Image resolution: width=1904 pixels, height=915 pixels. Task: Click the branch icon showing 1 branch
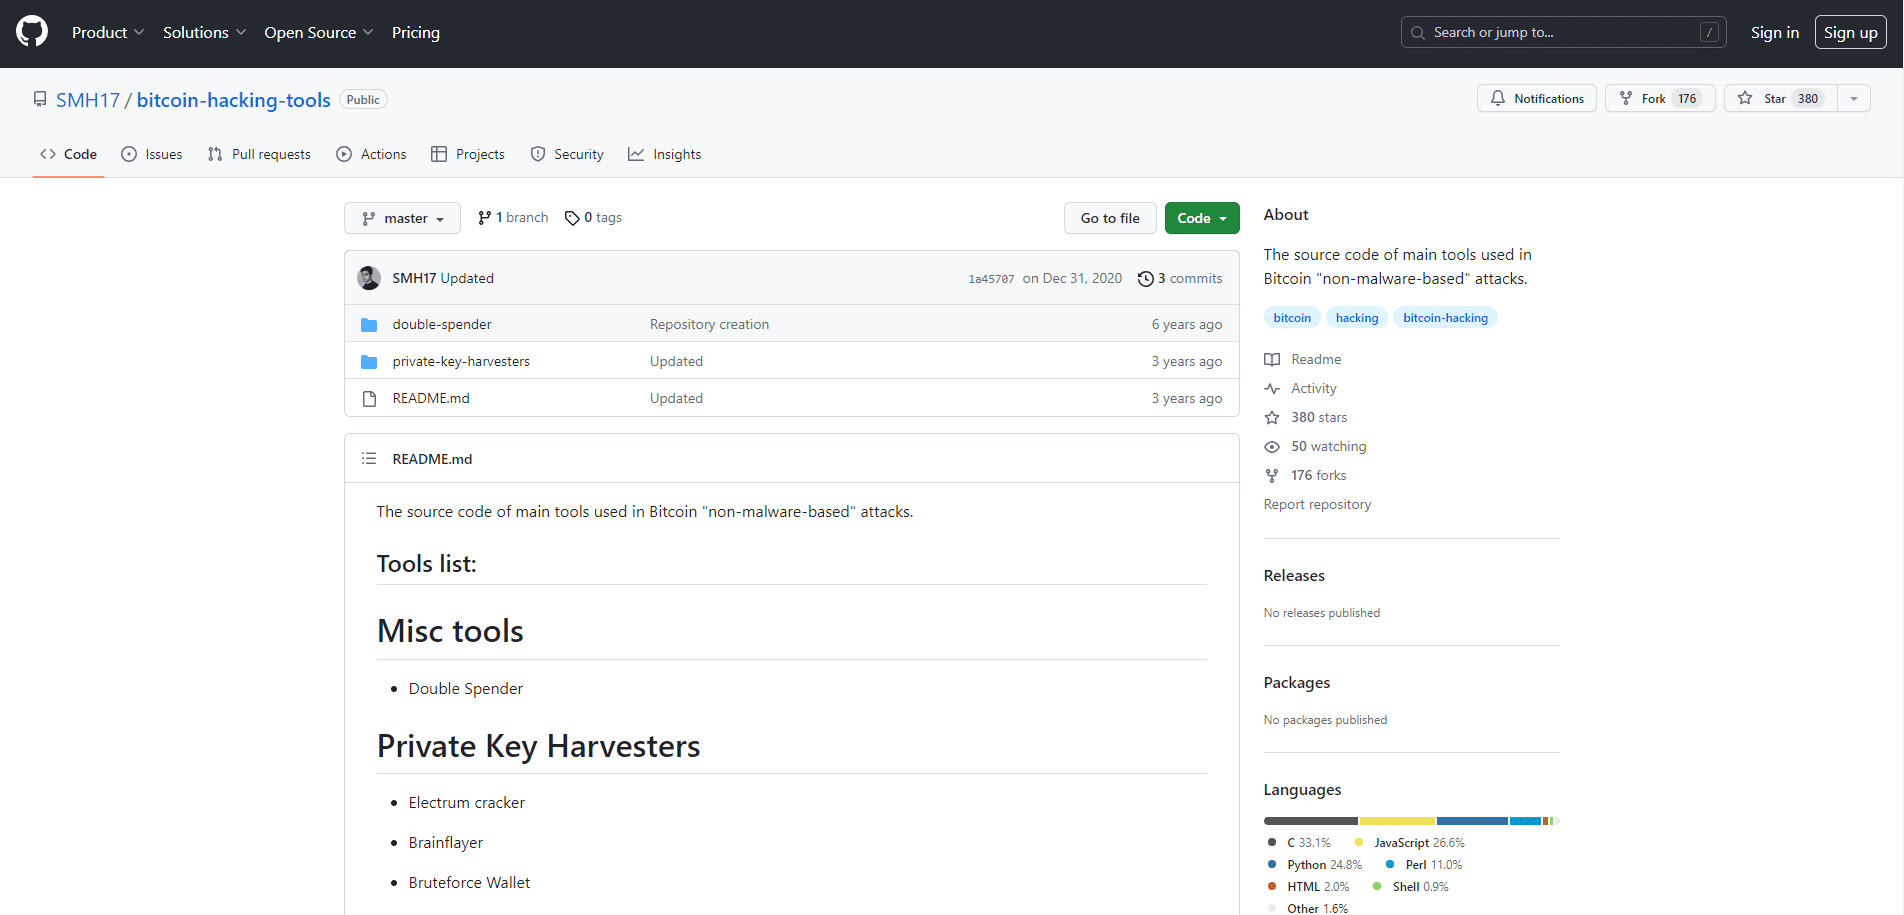(x=485, y=218)
